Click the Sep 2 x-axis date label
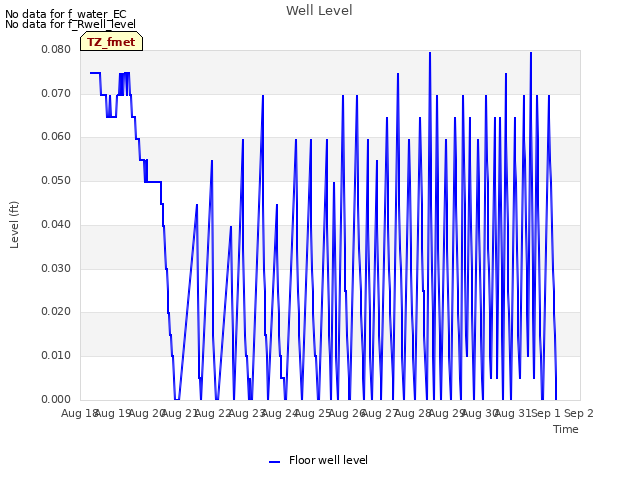 click(579, 413)
